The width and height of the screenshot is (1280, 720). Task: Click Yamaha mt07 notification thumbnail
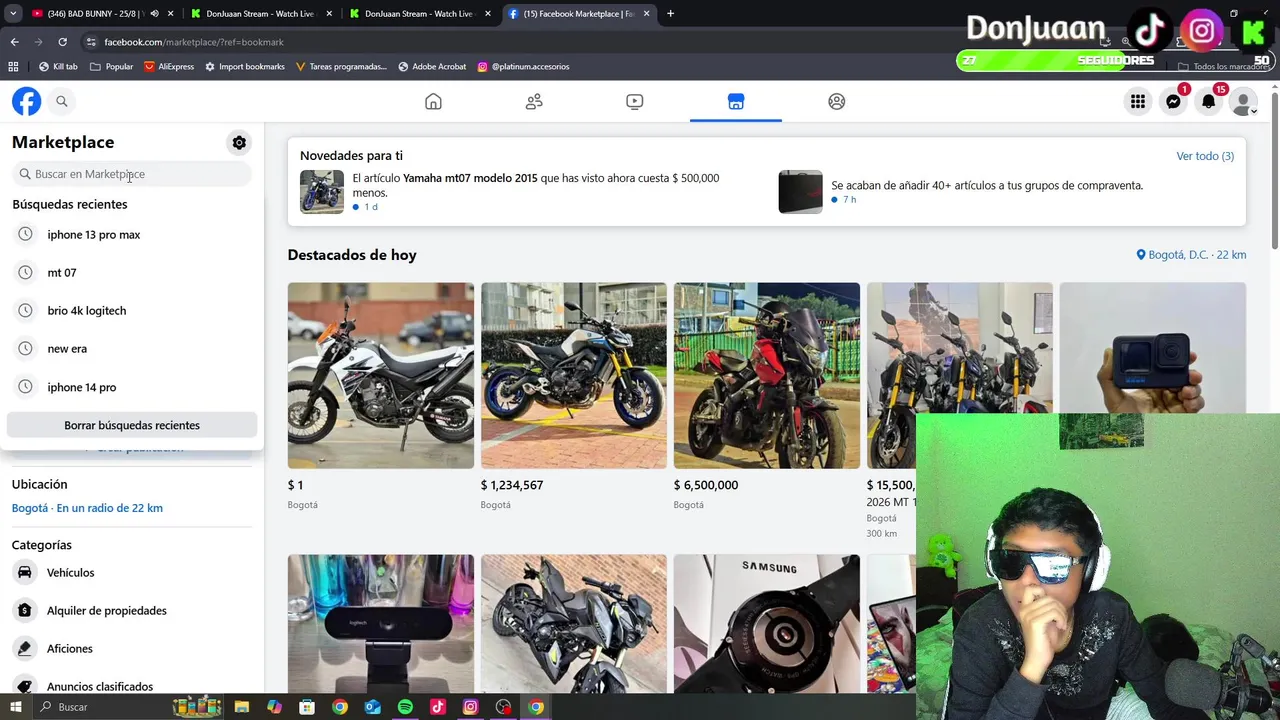(322, 192)
